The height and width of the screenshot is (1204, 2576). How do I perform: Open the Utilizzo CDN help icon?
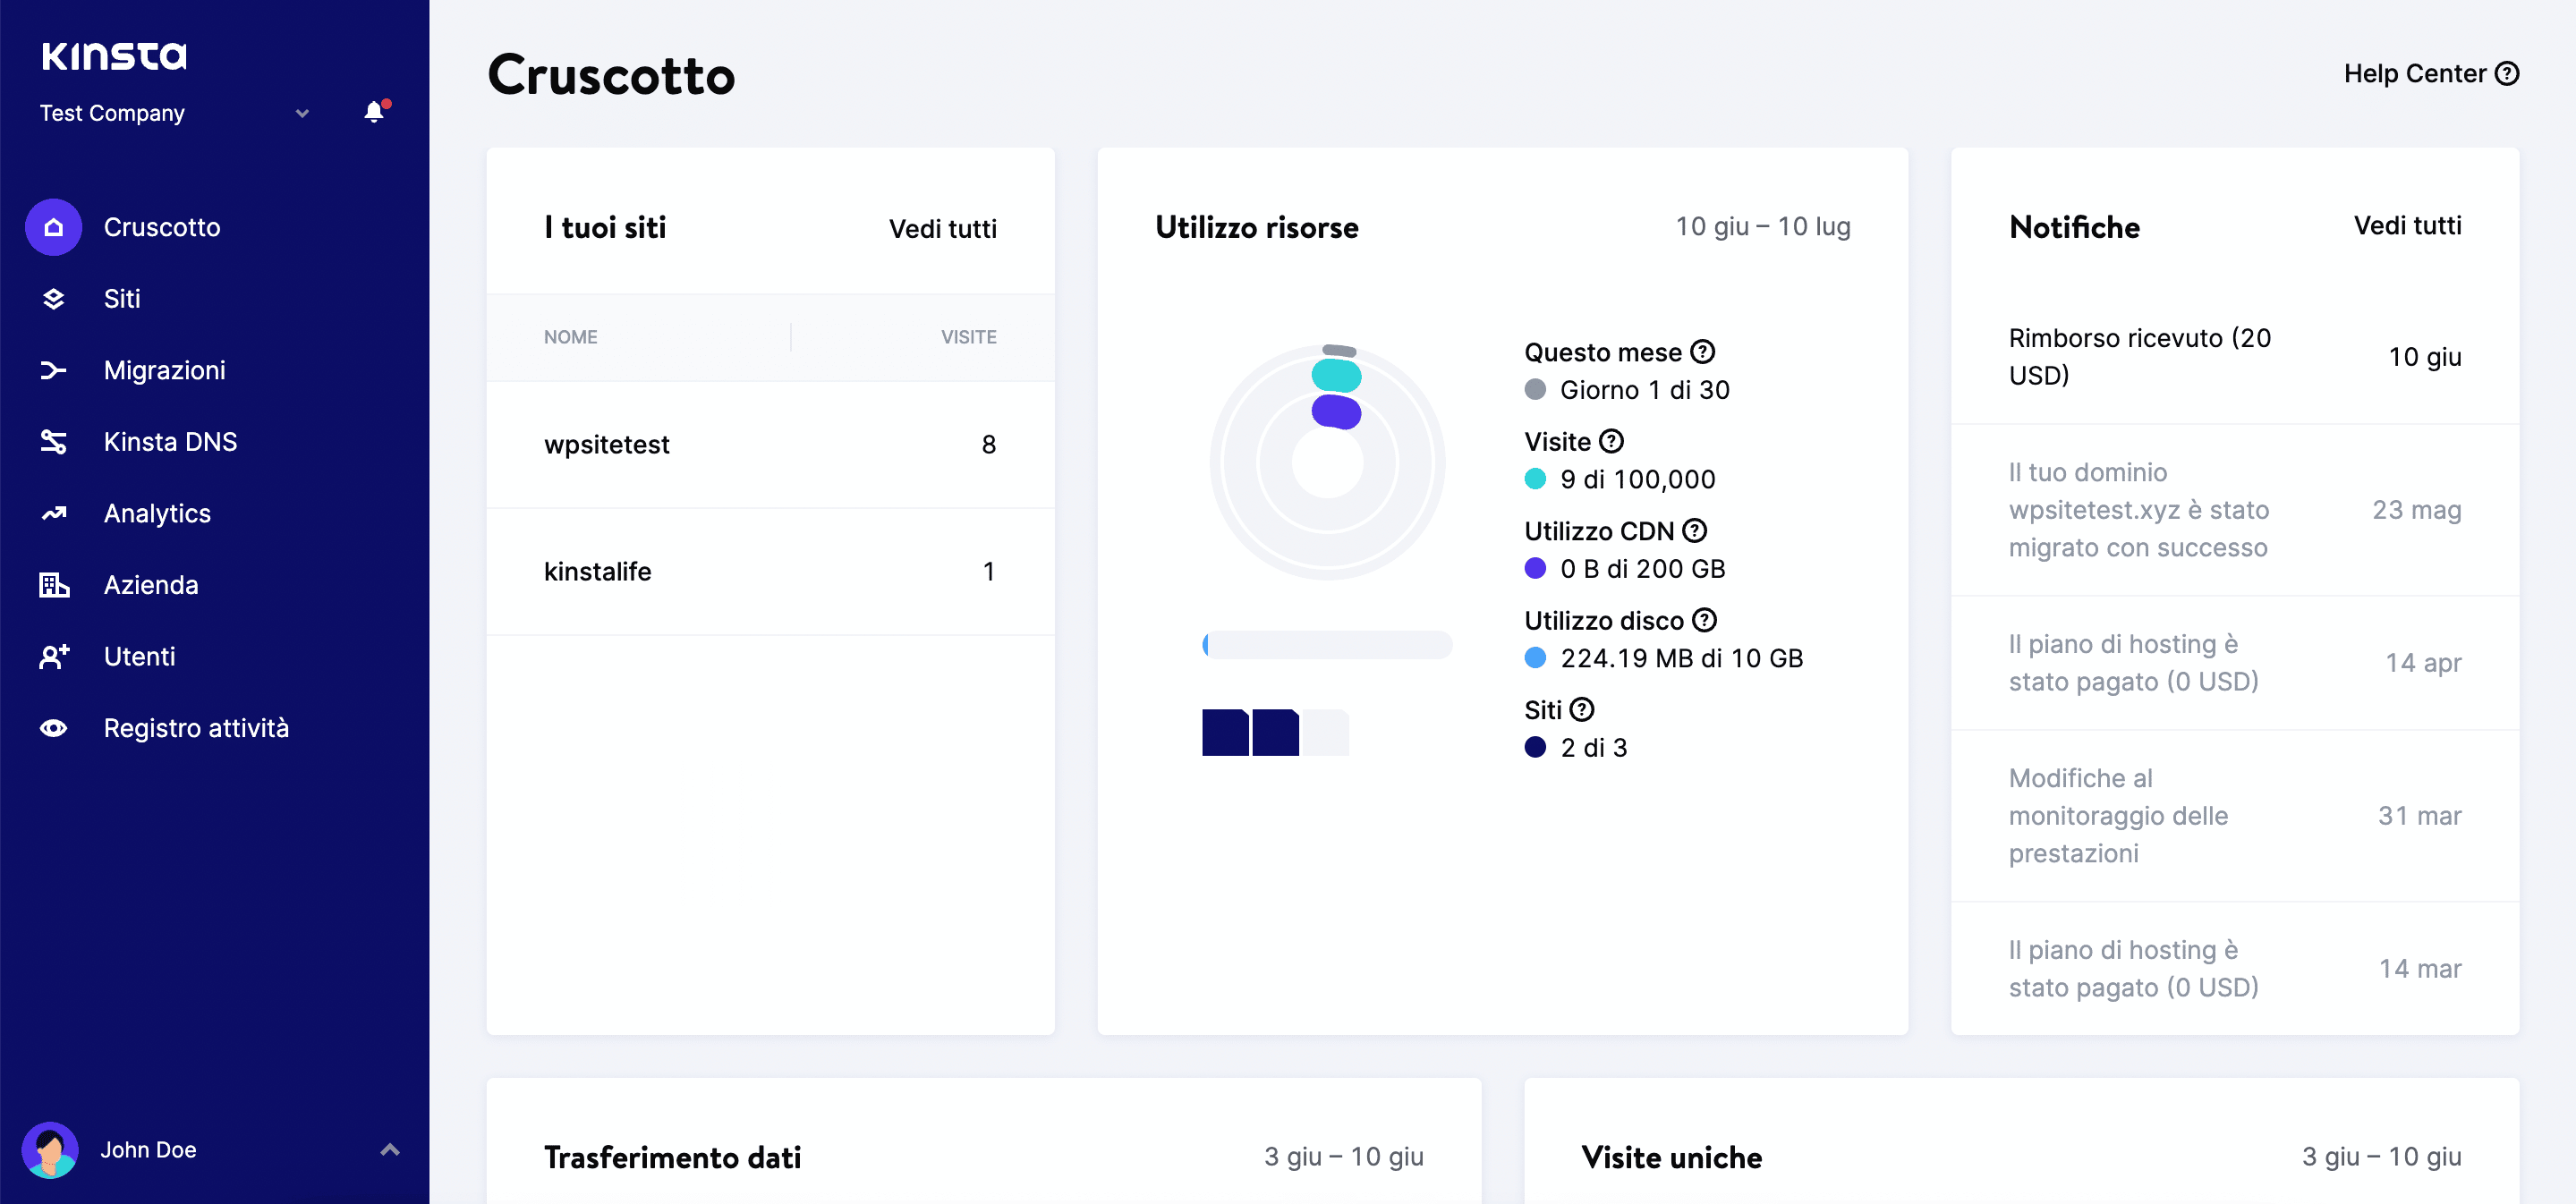click(x=1697, y=530)
